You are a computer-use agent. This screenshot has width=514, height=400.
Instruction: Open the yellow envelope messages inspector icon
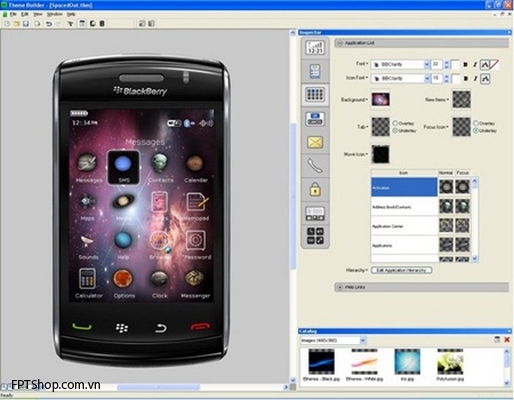(x=315, y=142)
